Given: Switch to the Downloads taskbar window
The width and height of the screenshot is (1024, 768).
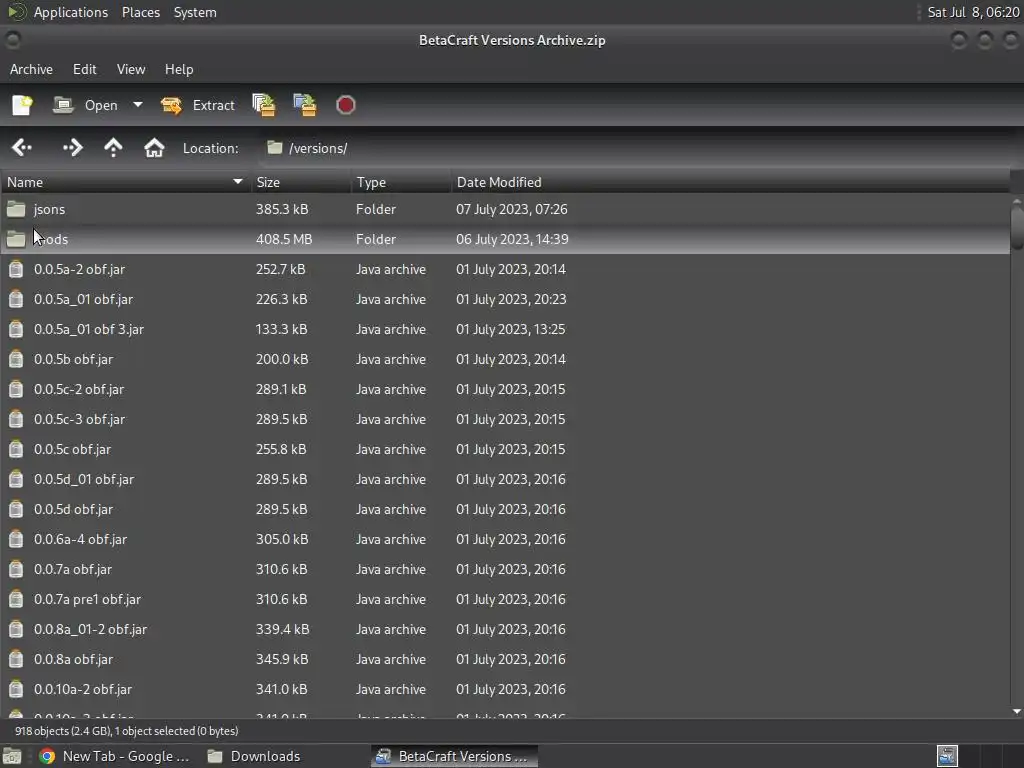Looking at the screenshot, I should [253, 756].
